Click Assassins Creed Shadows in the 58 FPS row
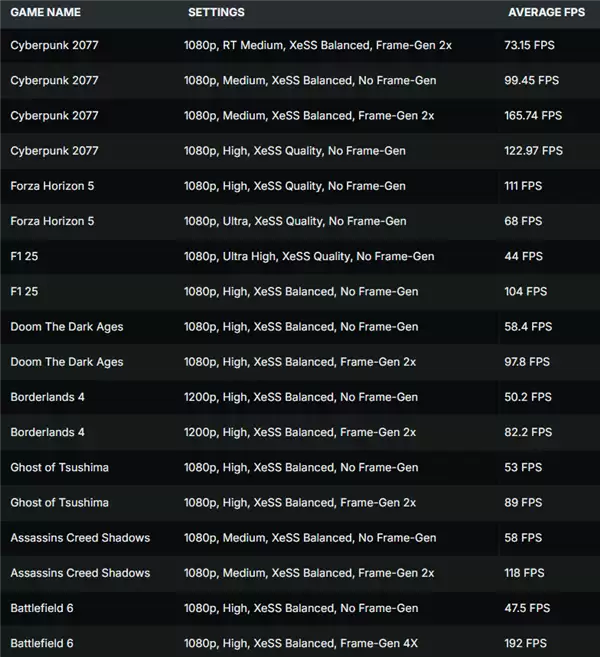 click(80, 538)
